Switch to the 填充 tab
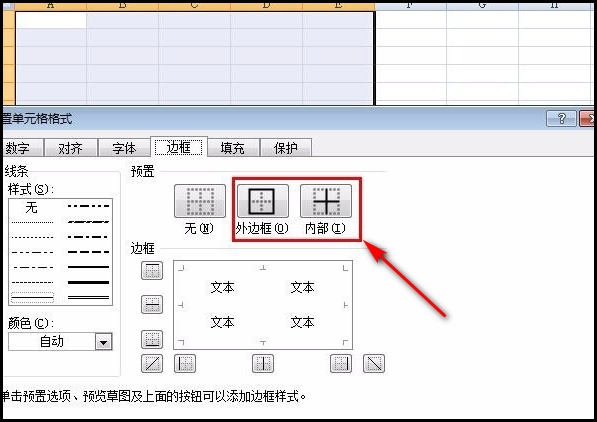The image size is (597, 422). tap(233, 148)
